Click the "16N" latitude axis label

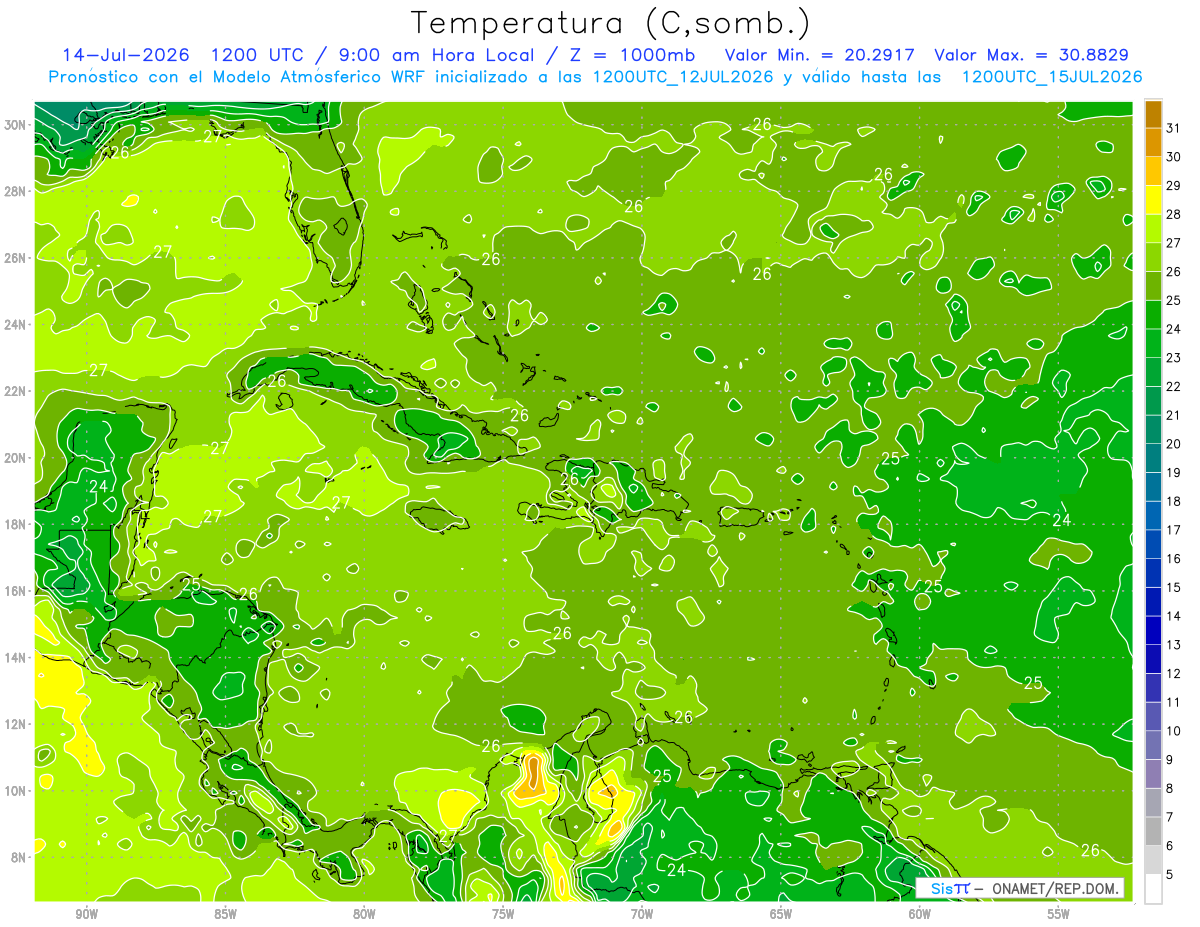coord(15,591)
